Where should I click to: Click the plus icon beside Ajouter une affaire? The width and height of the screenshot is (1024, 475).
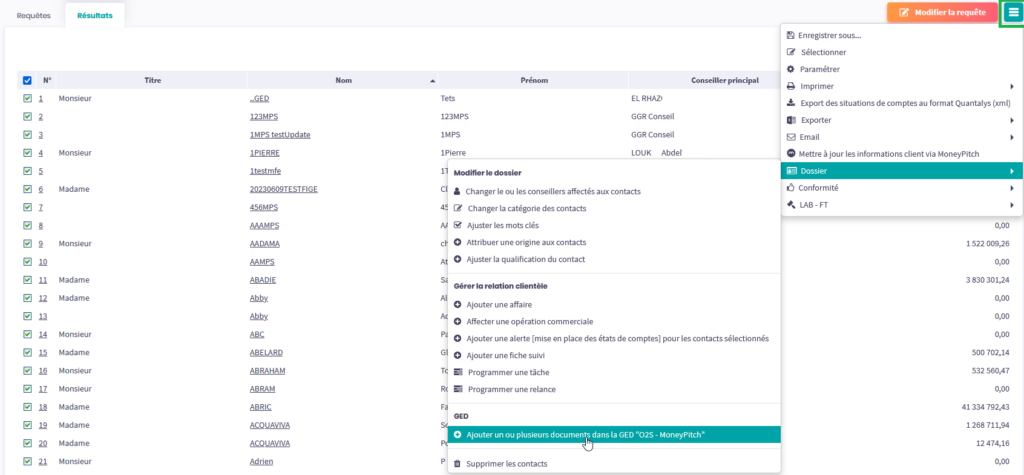(x=458, y=304)
